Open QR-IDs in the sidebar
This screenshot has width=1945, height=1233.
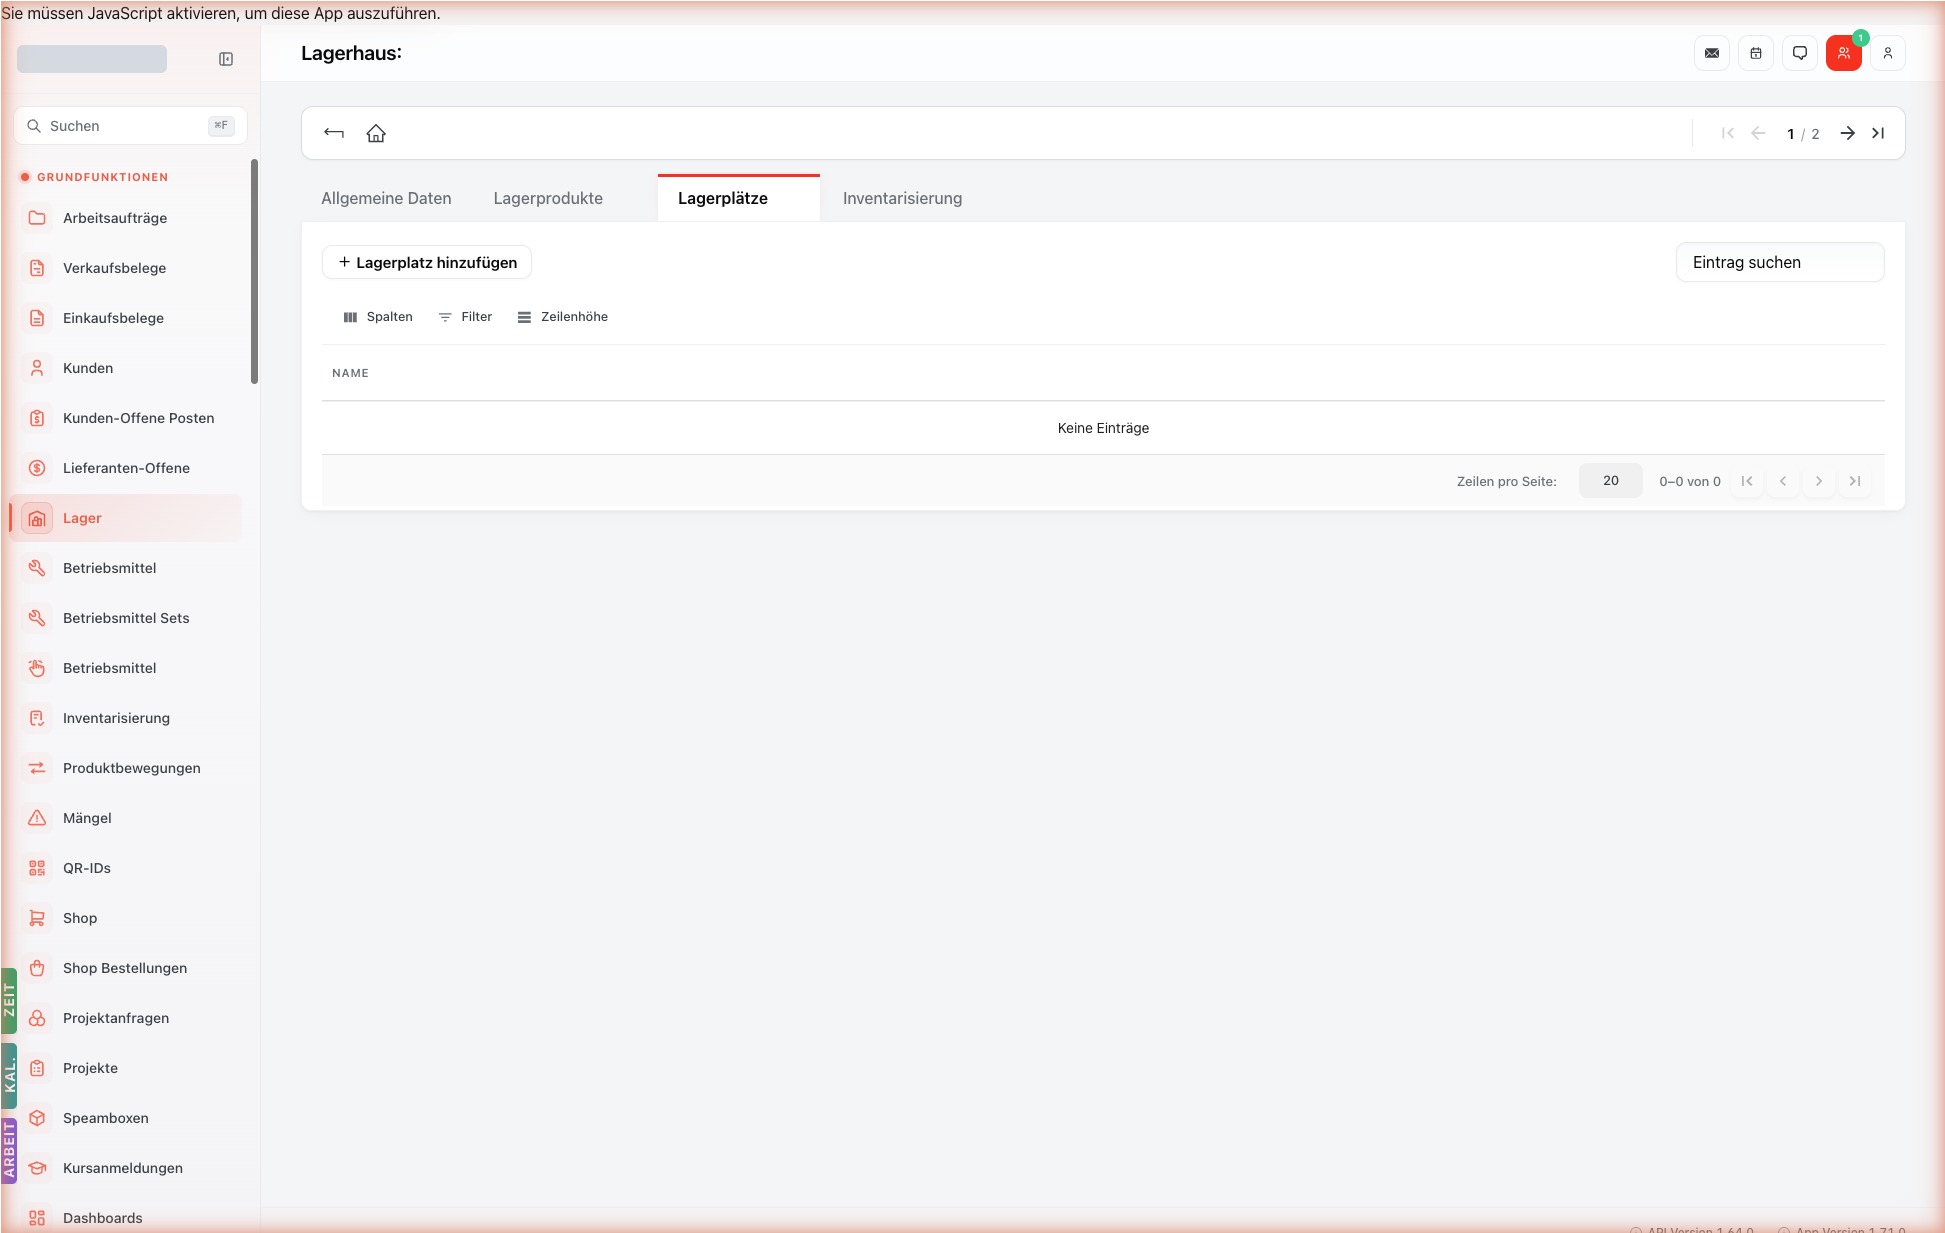point(126,868)
